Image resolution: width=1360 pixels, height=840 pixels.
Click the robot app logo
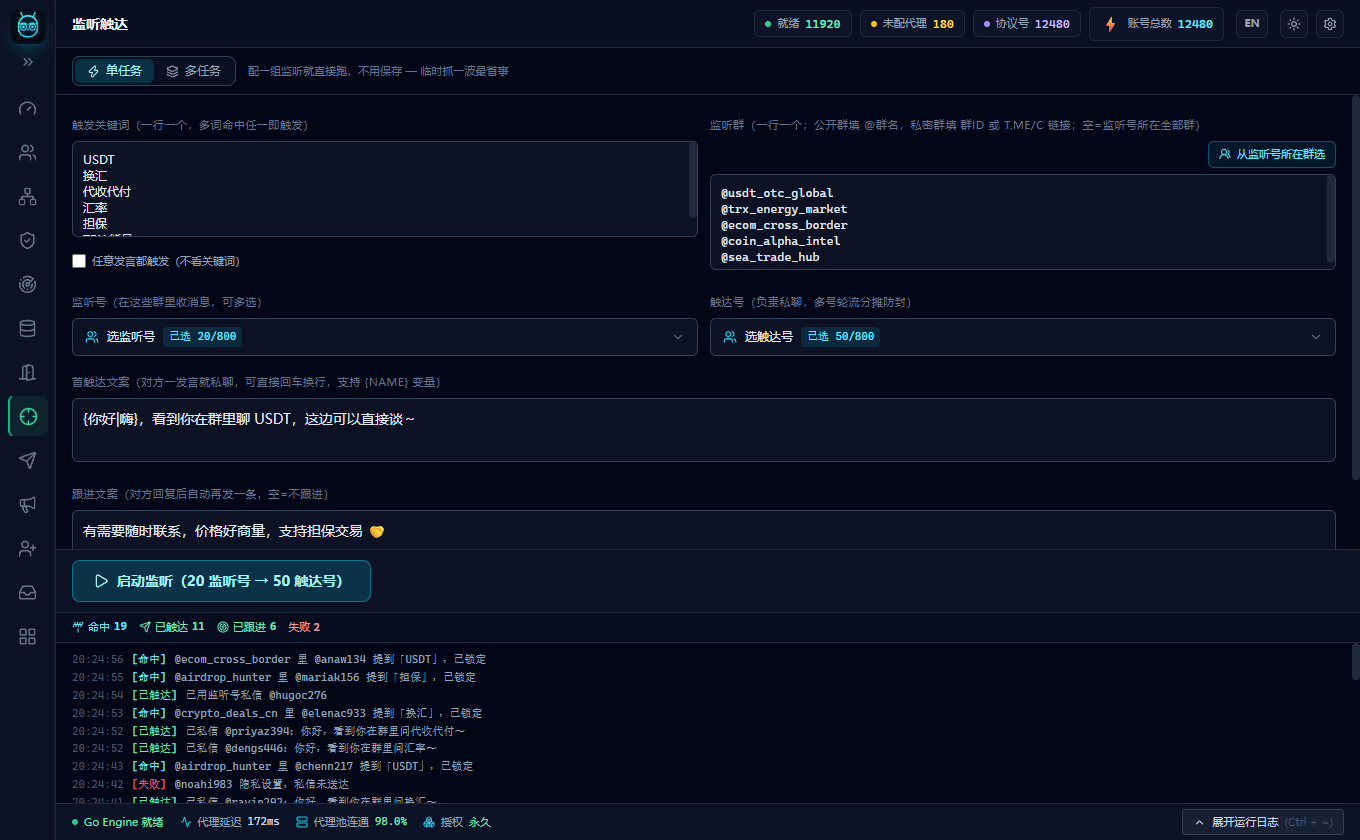(x=28, y=24)
